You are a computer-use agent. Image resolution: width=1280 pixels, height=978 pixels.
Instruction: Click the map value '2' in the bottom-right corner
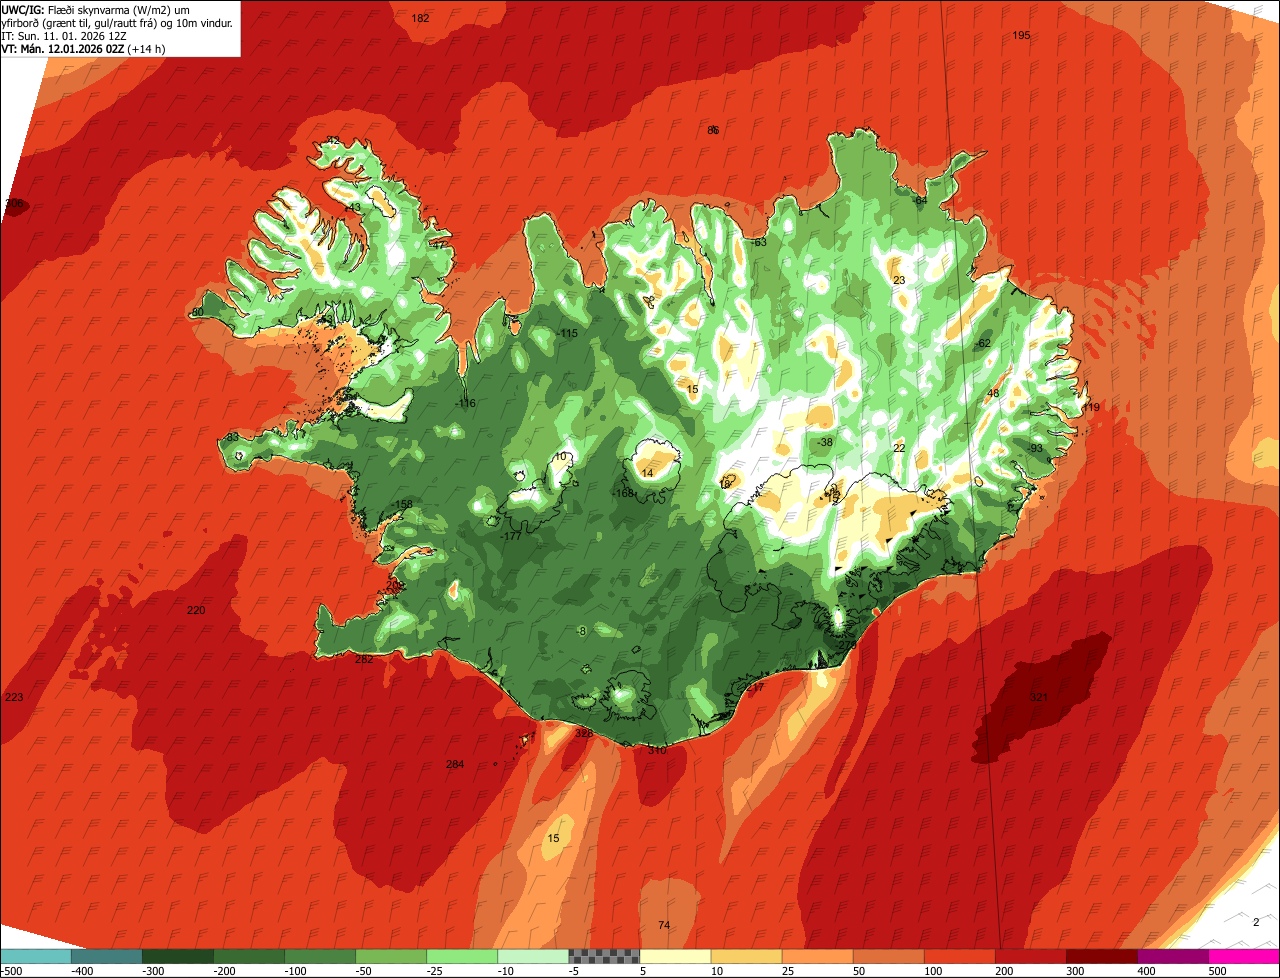click(x=1256, y=922)
